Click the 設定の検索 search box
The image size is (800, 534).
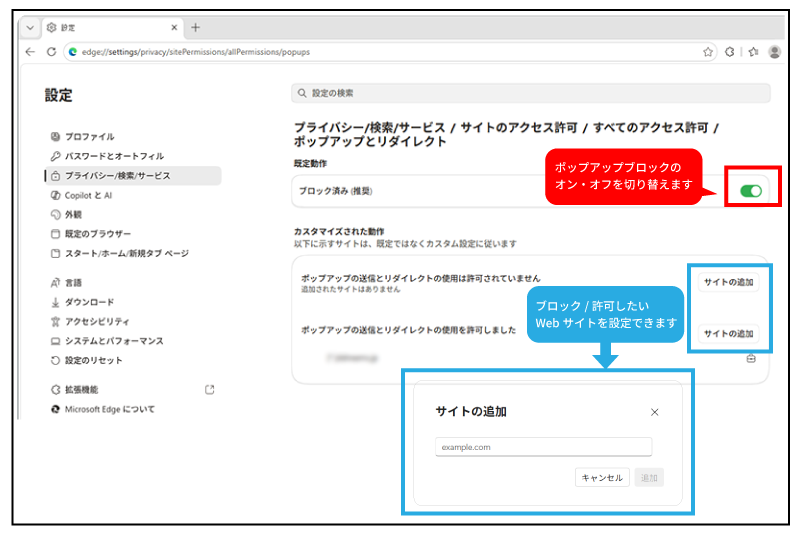pos(531,93)
